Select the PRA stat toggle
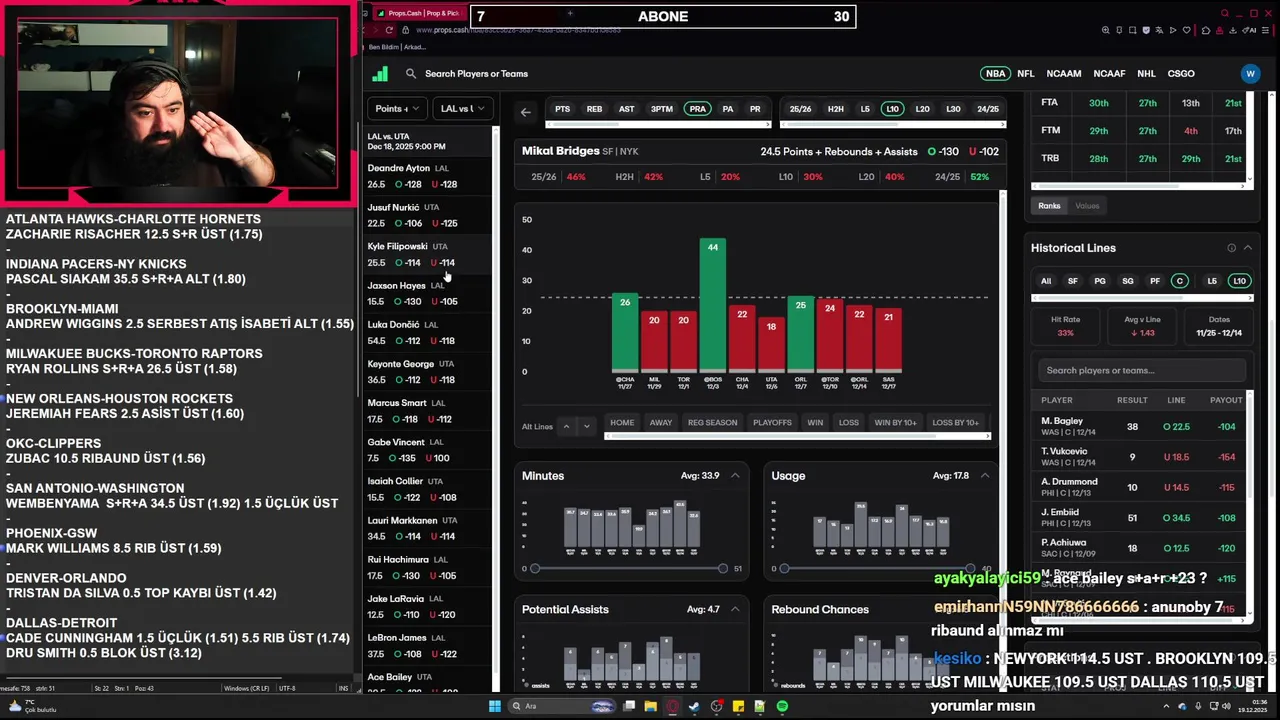Image resolution: width=1280 pixels, height=720 pixels. click(697, 109)
